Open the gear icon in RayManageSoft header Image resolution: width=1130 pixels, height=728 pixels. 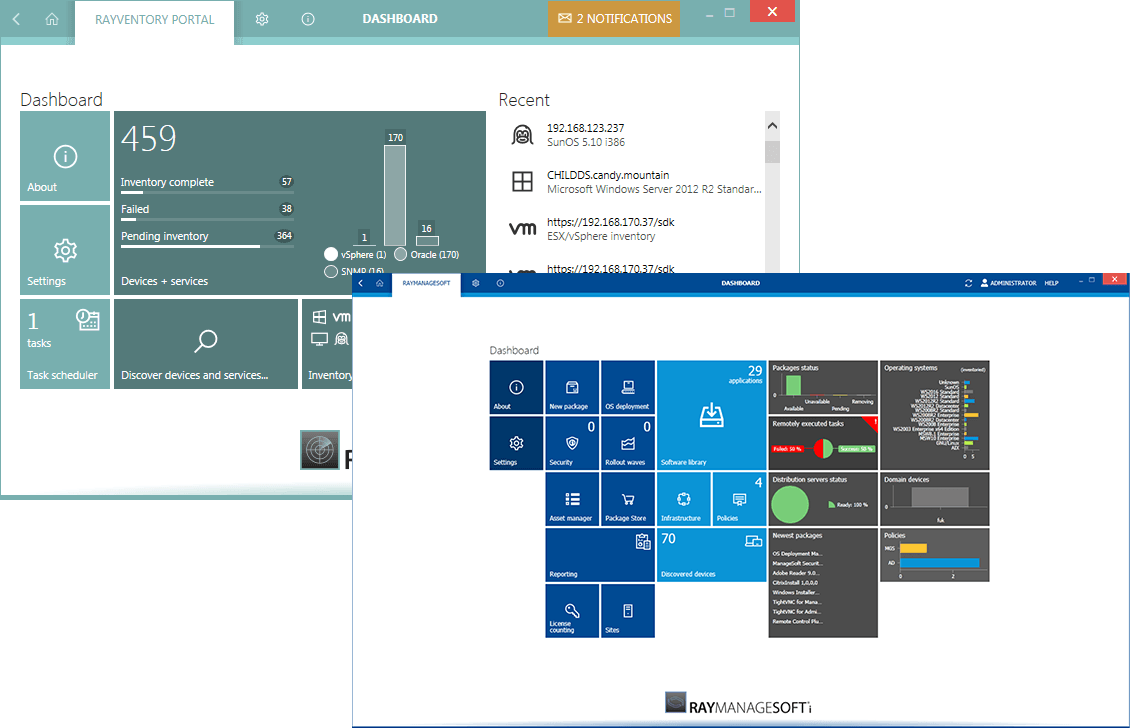476,283
